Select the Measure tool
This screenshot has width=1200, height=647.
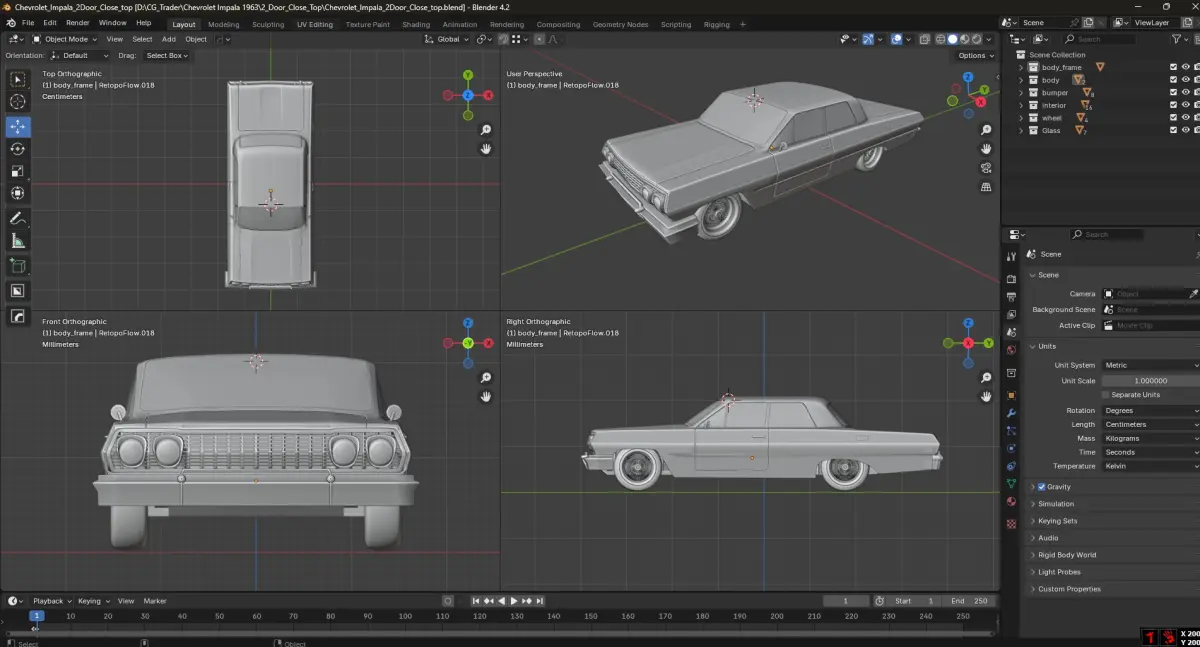tap(18, 241)
